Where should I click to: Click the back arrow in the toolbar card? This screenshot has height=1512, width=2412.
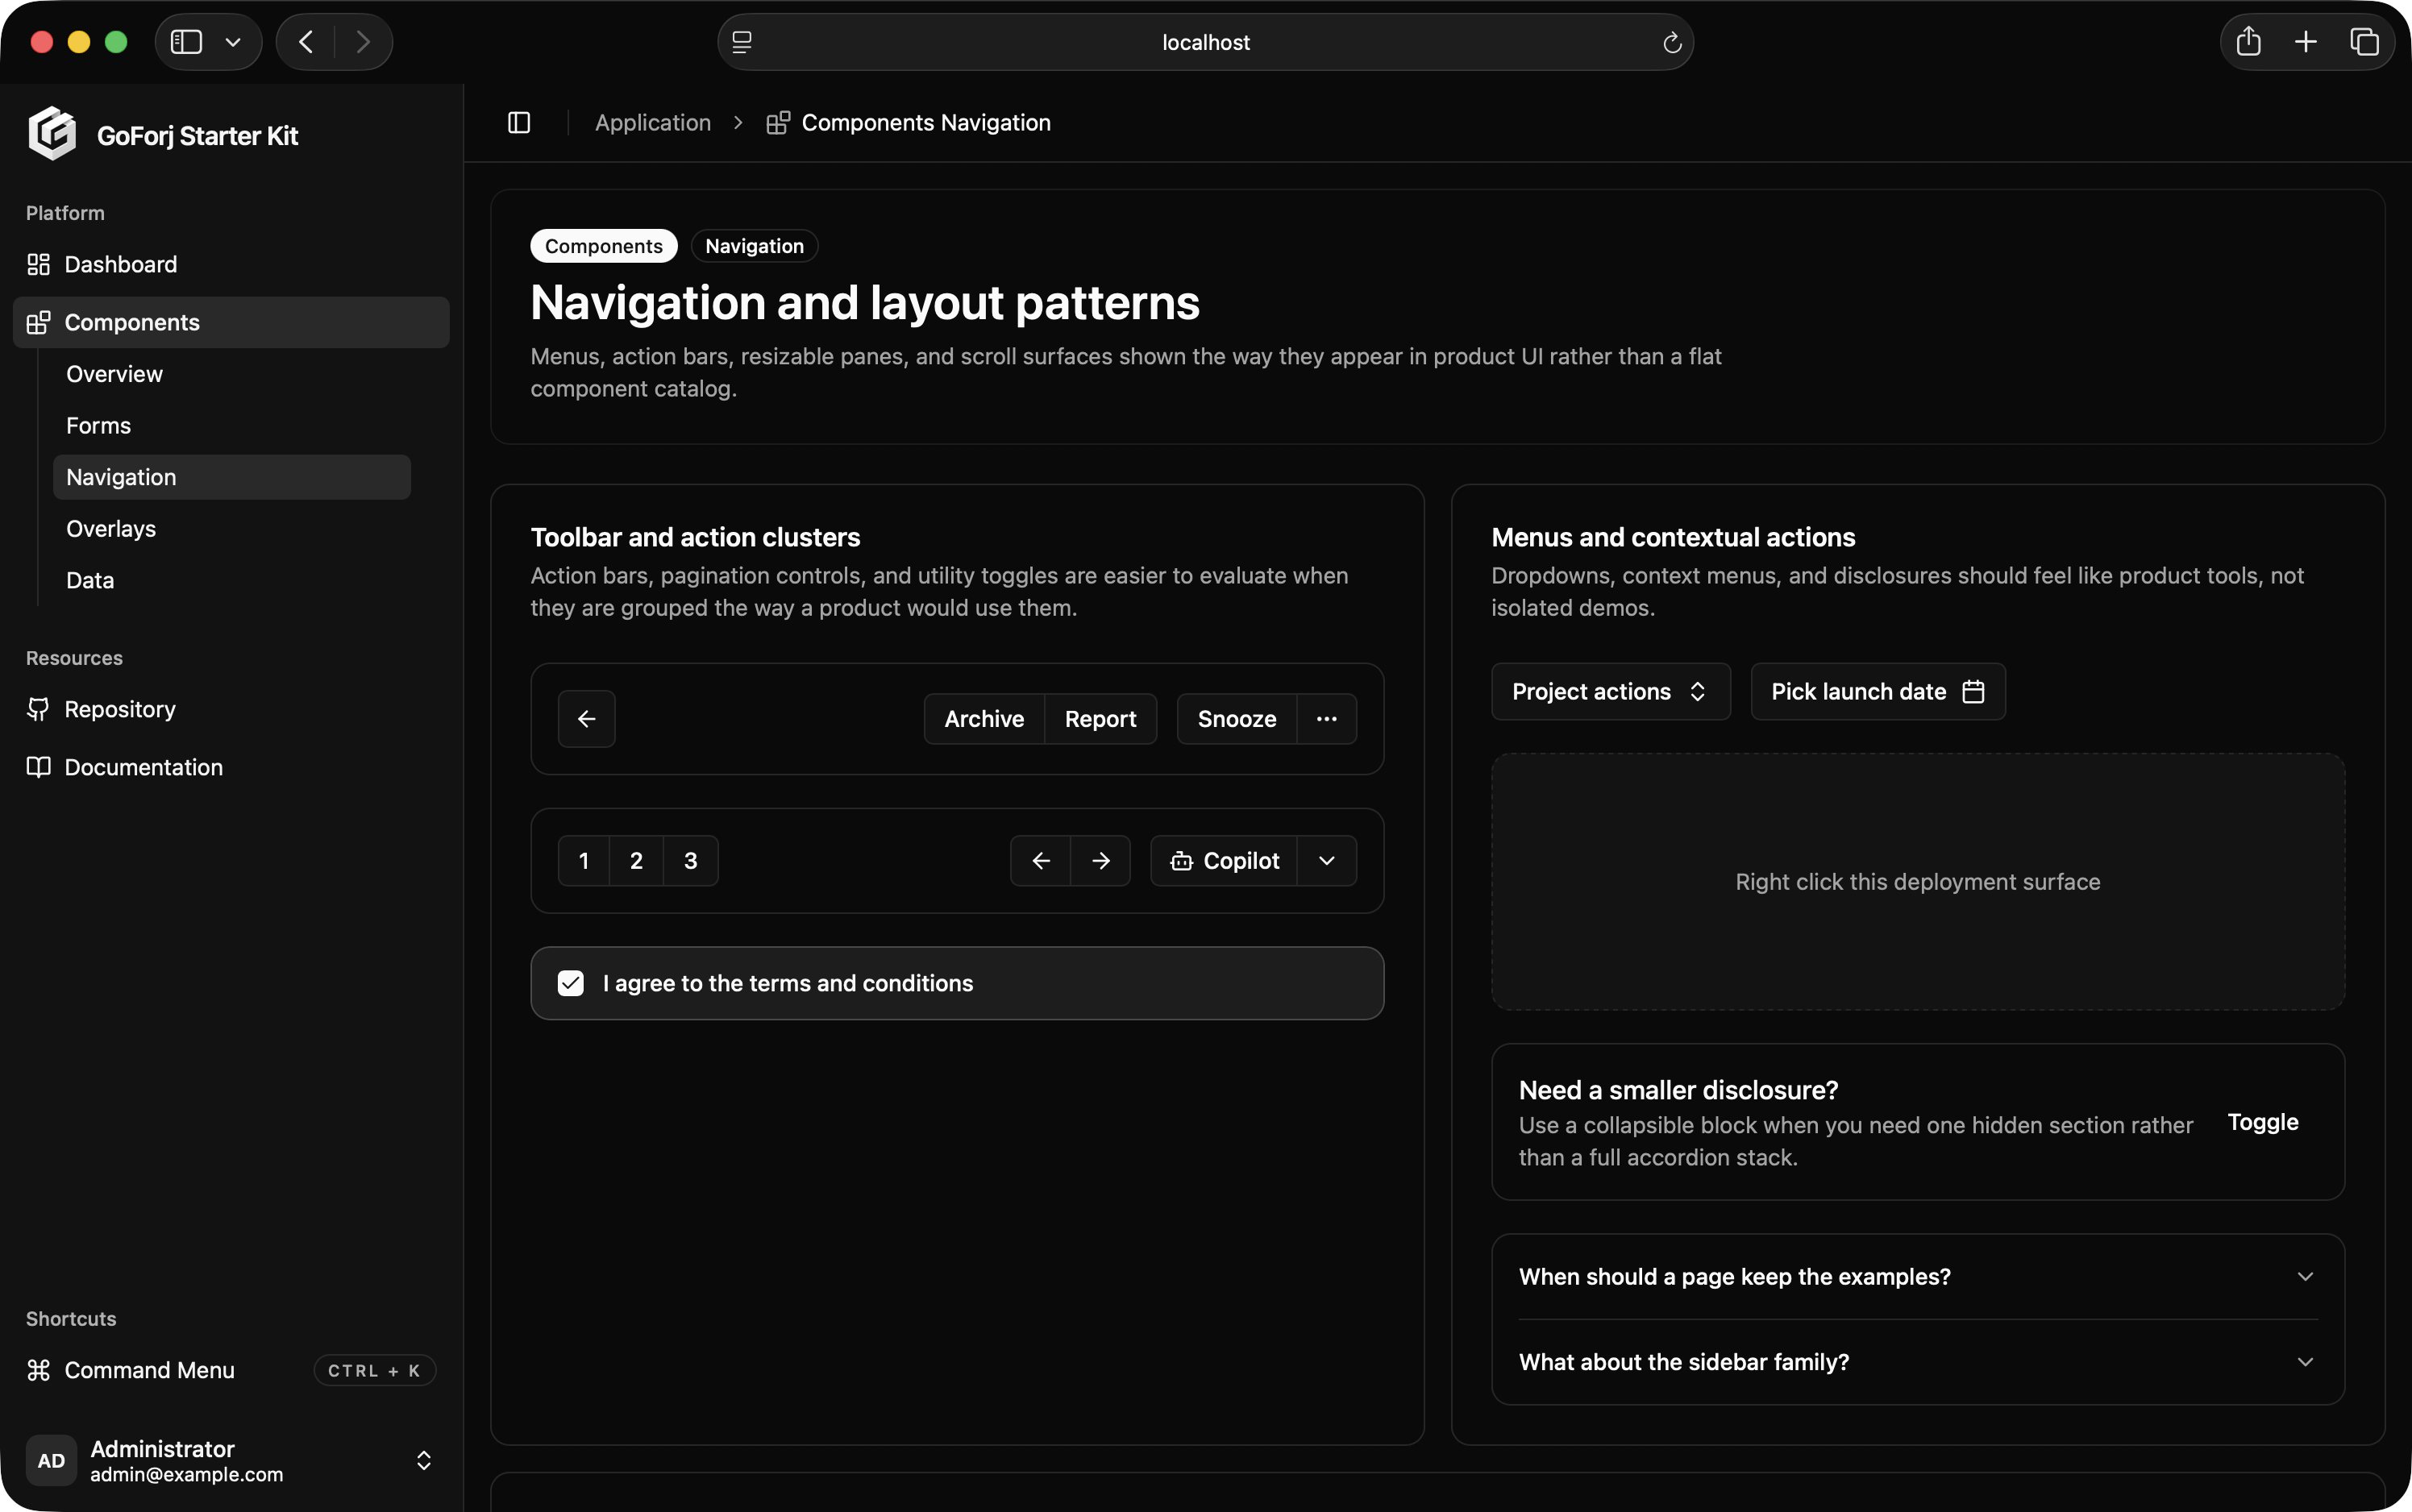[x=587, y=719]
